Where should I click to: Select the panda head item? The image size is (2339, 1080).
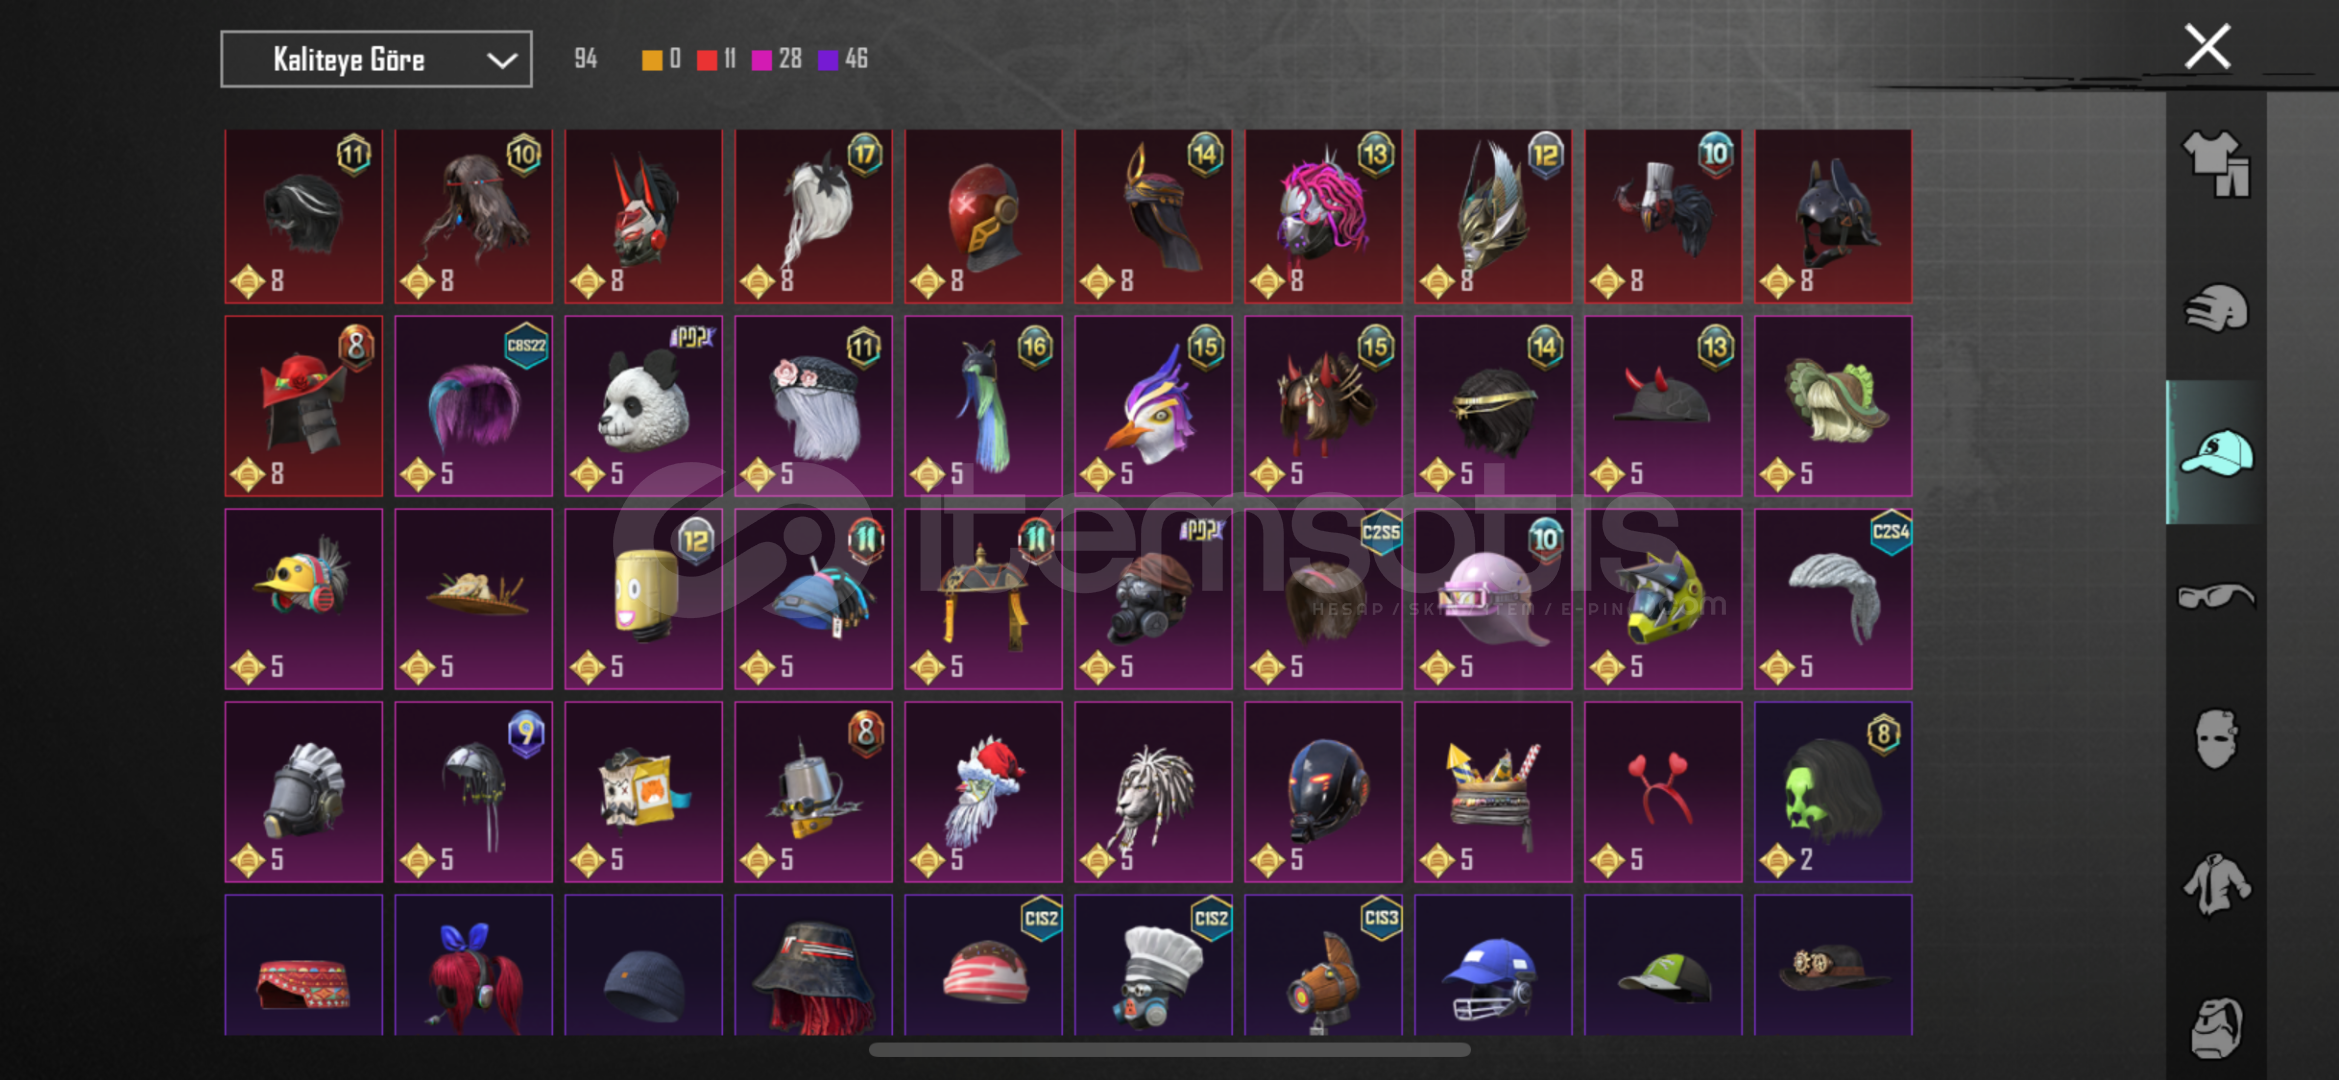point(643,406)
